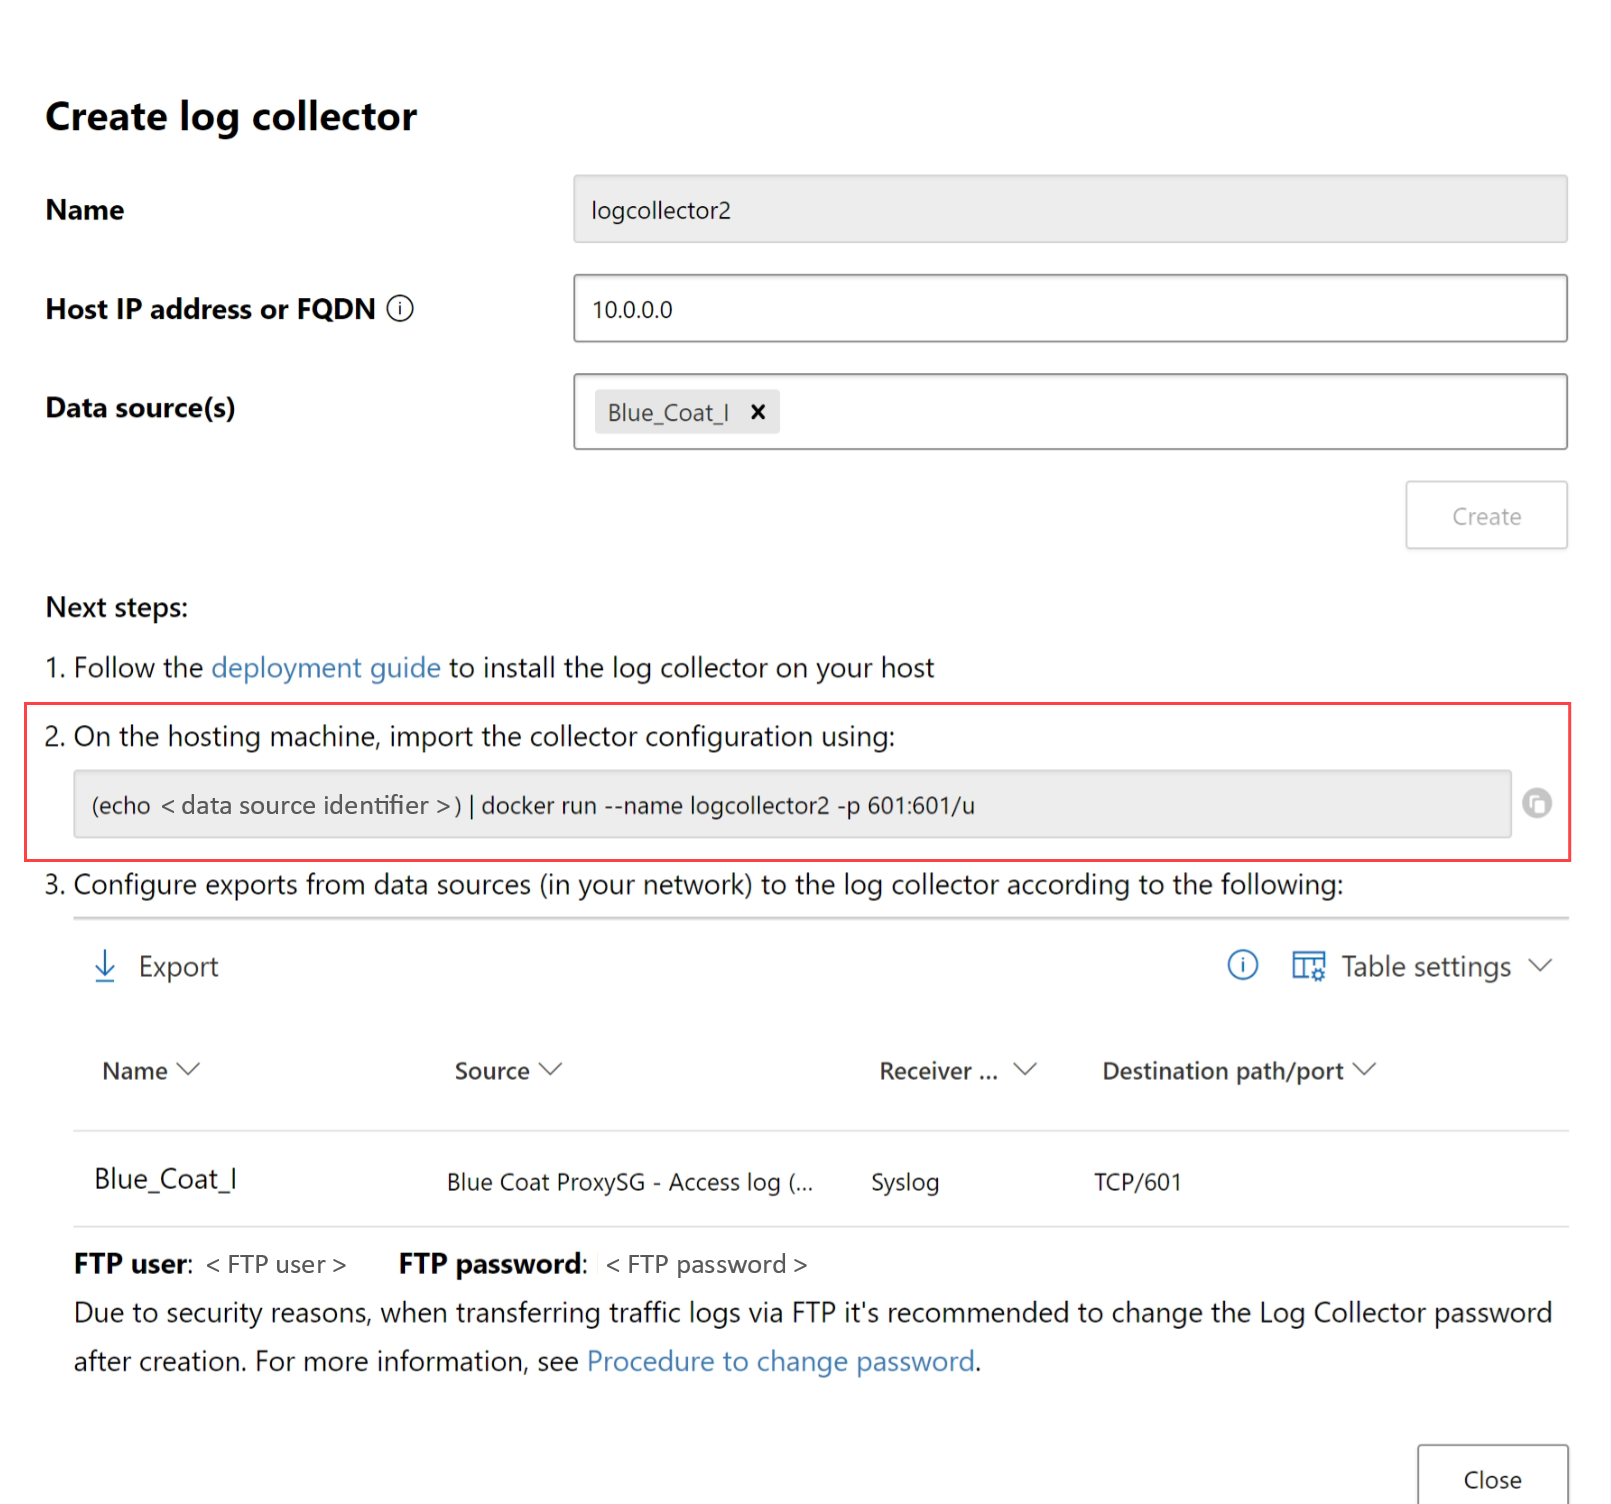Open Destination path/port column chevron

[x=1364, y=1070]
